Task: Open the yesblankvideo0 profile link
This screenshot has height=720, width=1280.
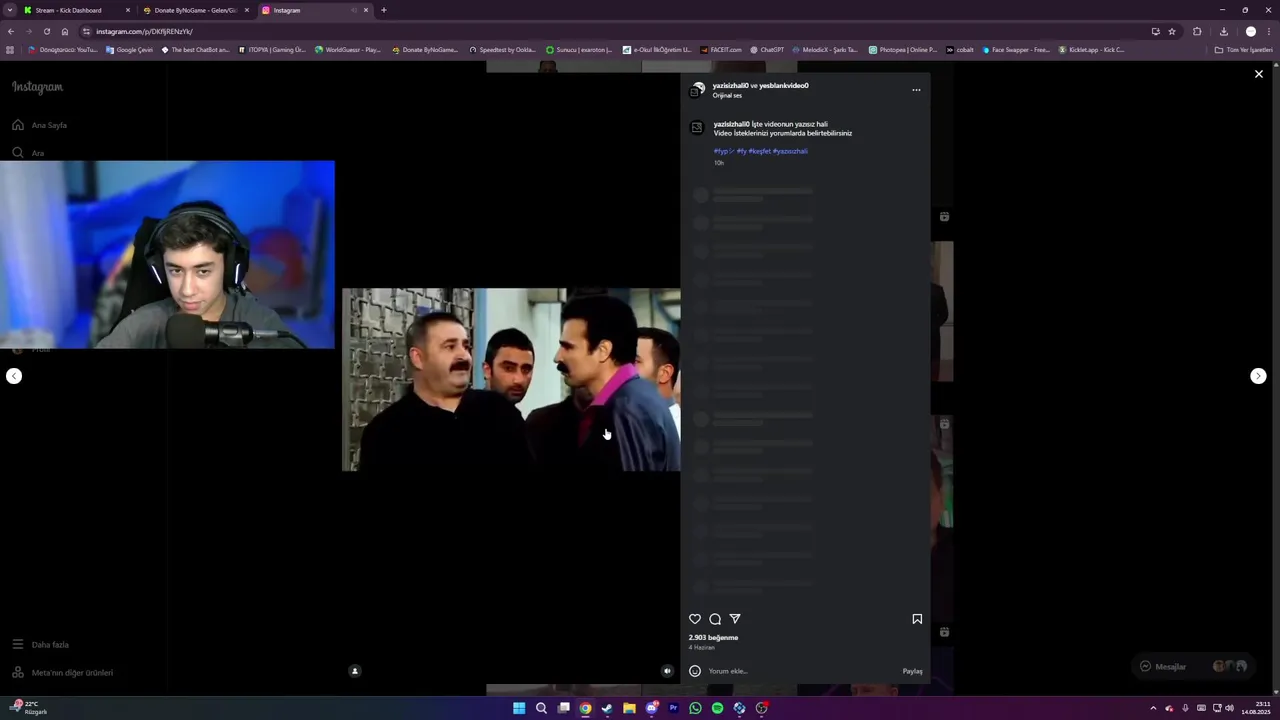Action: pyautogui.click(x=784, y=86)
